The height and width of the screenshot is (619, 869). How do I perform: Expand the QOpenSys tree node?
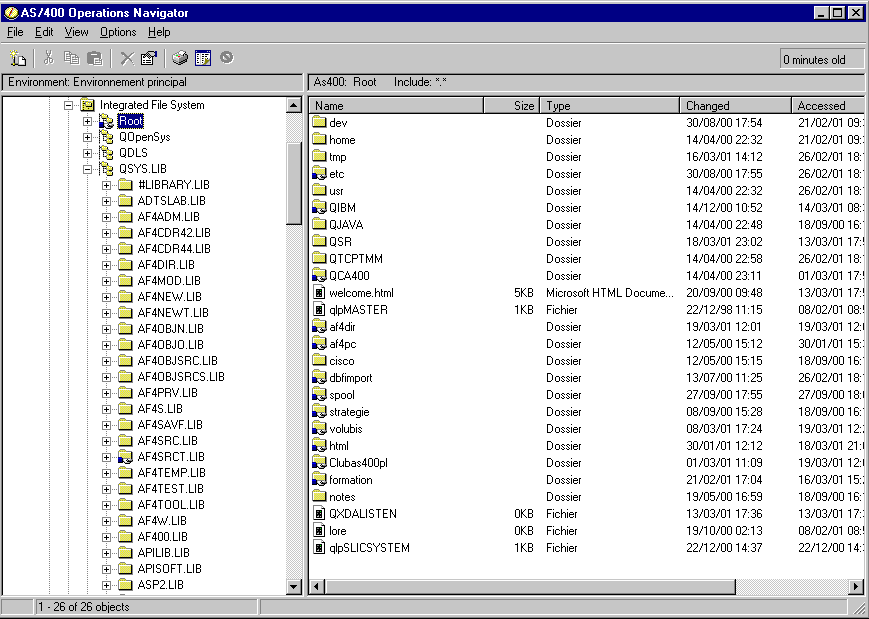click(88, 137)
